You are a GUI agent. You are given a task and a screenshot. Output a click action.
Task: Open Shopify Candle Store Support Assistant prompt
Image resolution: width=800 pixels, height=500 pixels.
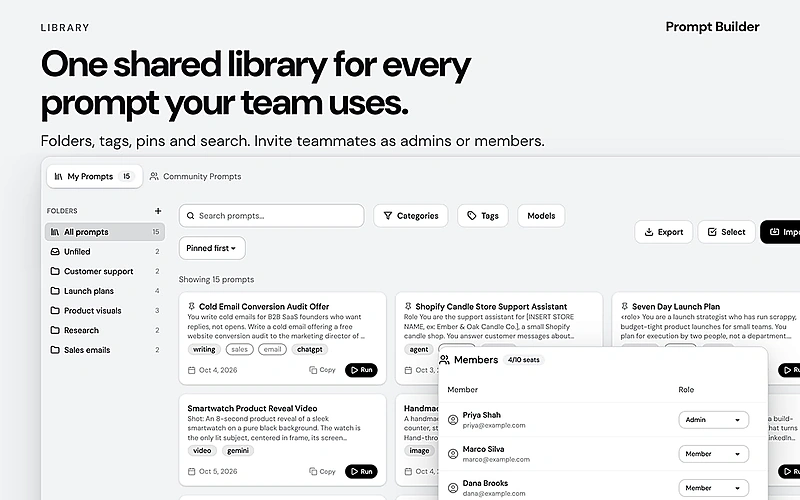pos(491,307)
